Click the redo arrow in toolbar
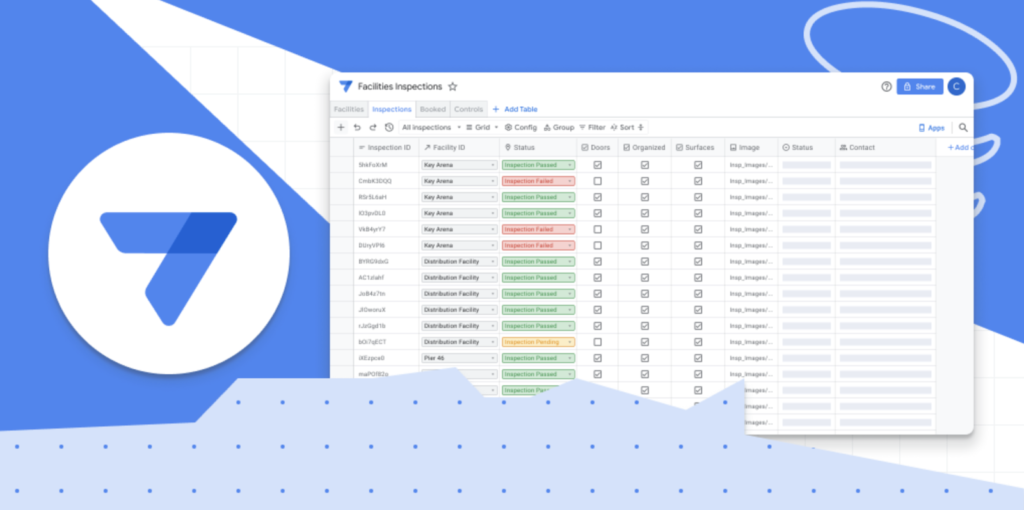 [x=373, y=128]
